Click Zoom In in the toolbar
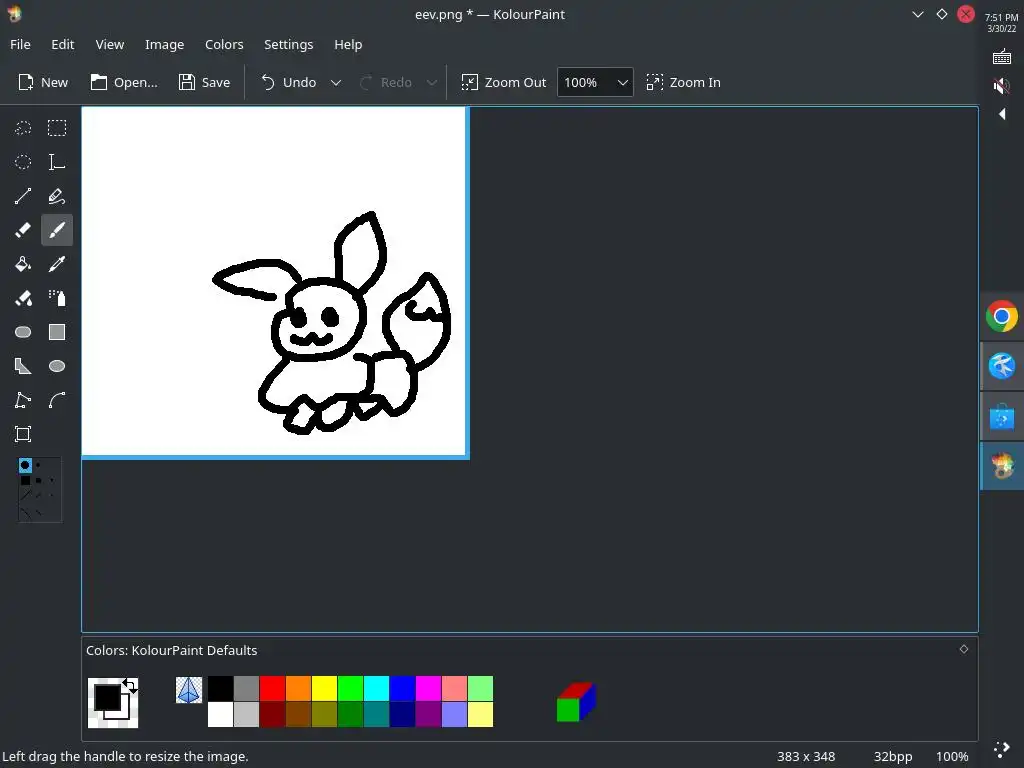1024x768 pixels. (x=683, y=82)
